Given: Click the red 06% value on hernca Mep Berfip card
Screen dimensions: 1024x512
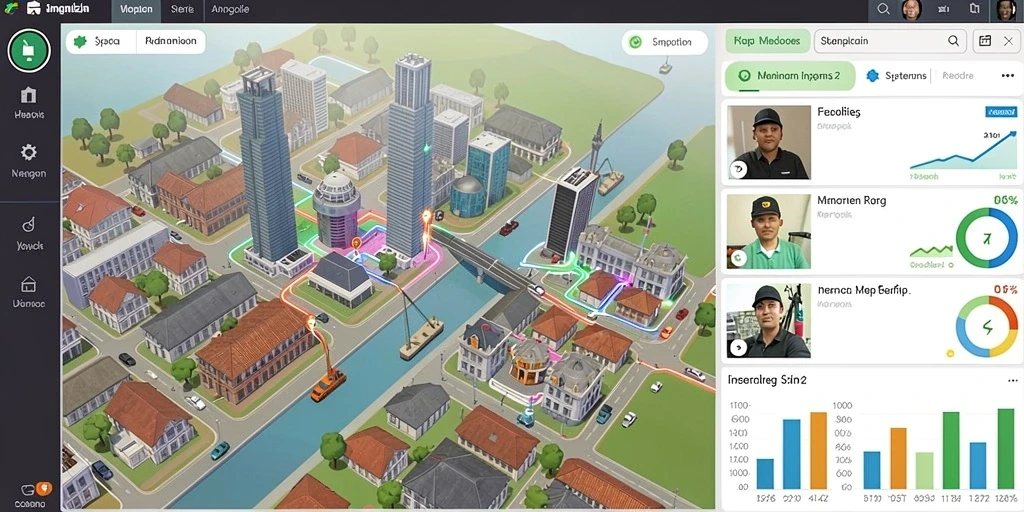Looking at the screenshot, I should click(1006, 289).
